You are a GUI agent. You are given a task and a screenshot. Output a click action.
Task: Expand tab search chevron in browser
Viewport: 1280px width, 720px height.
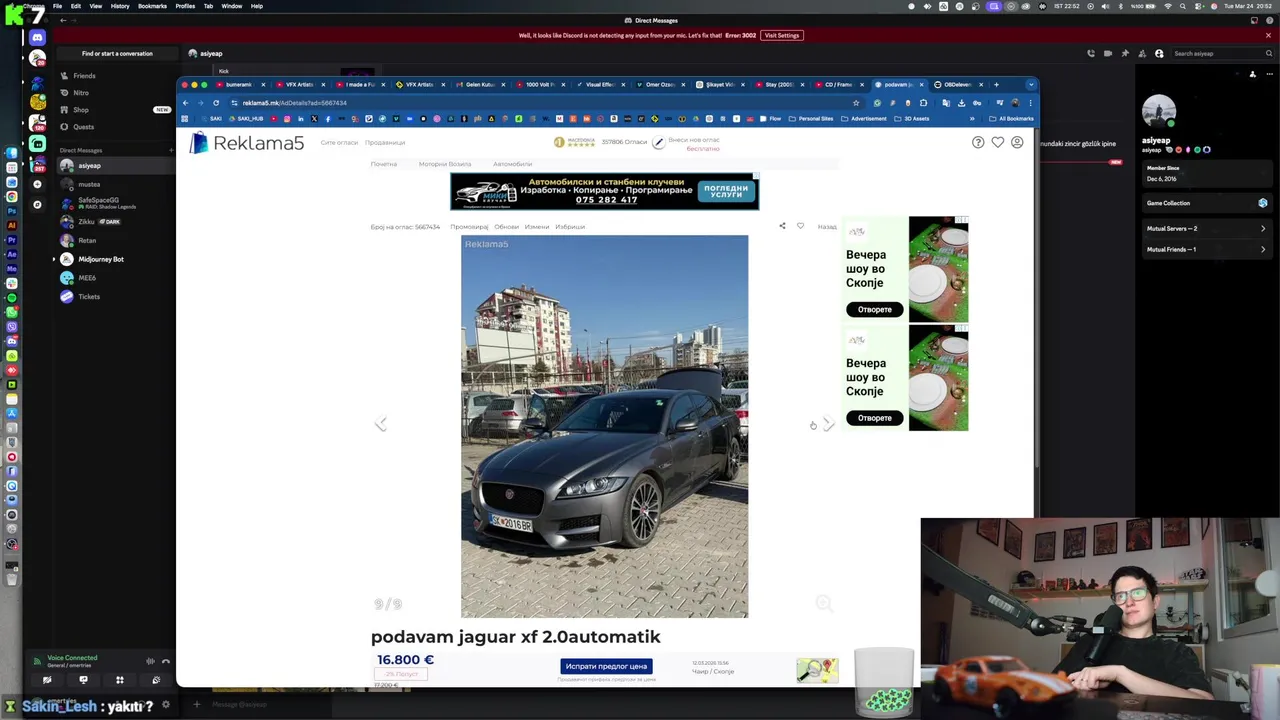(1031, 84)
